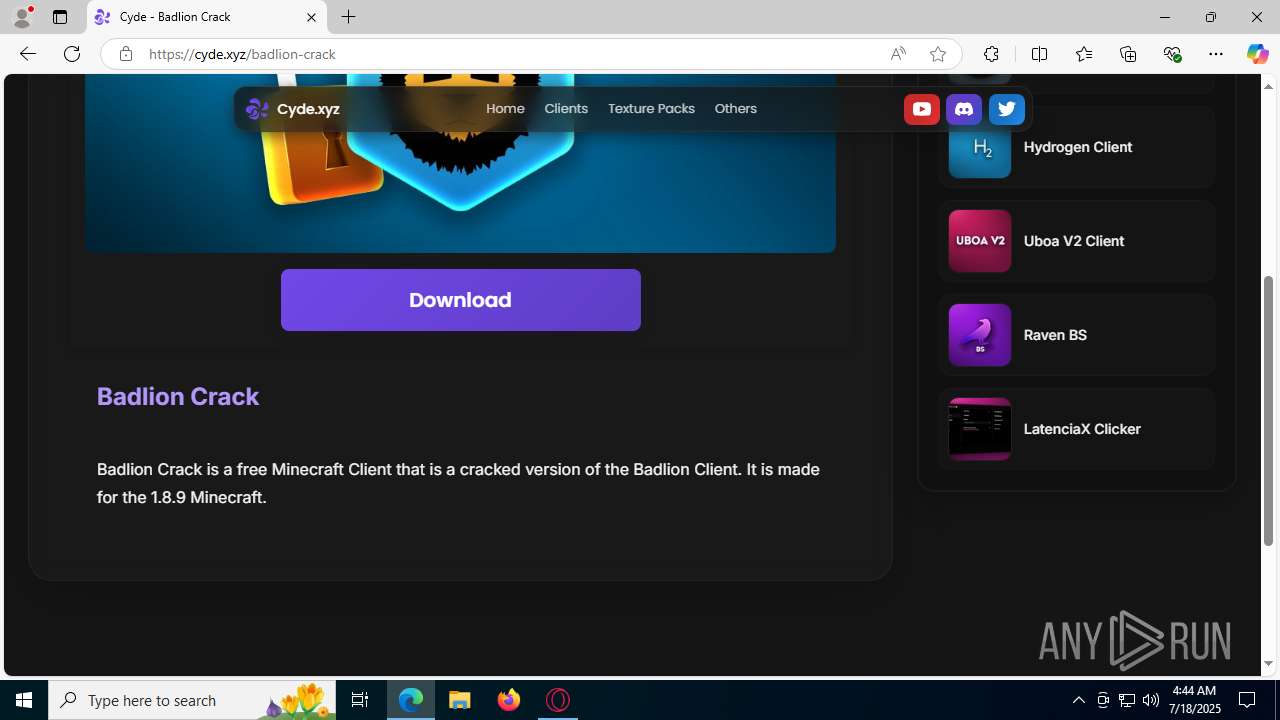Click Cyde.xyz site name

[x=308, y=109]
